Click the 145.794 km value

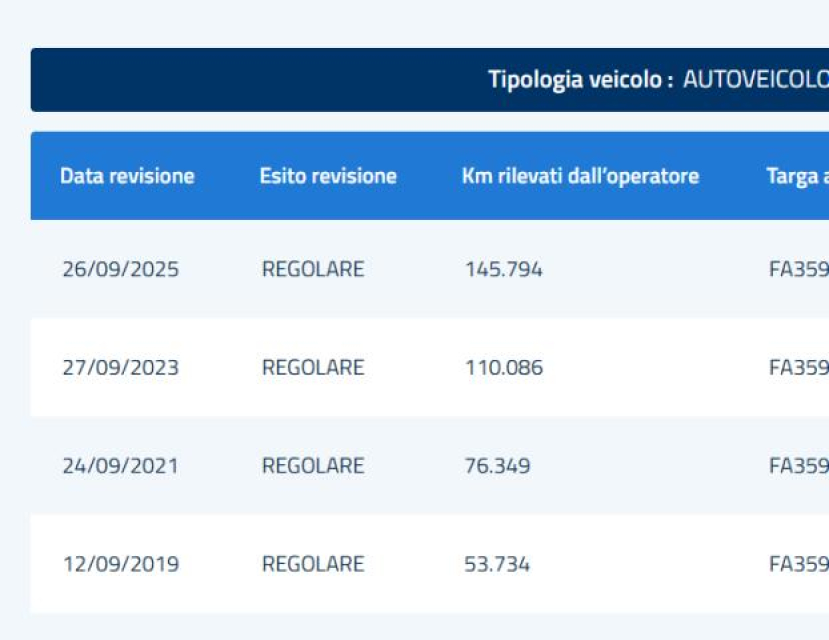click(503, 270)
